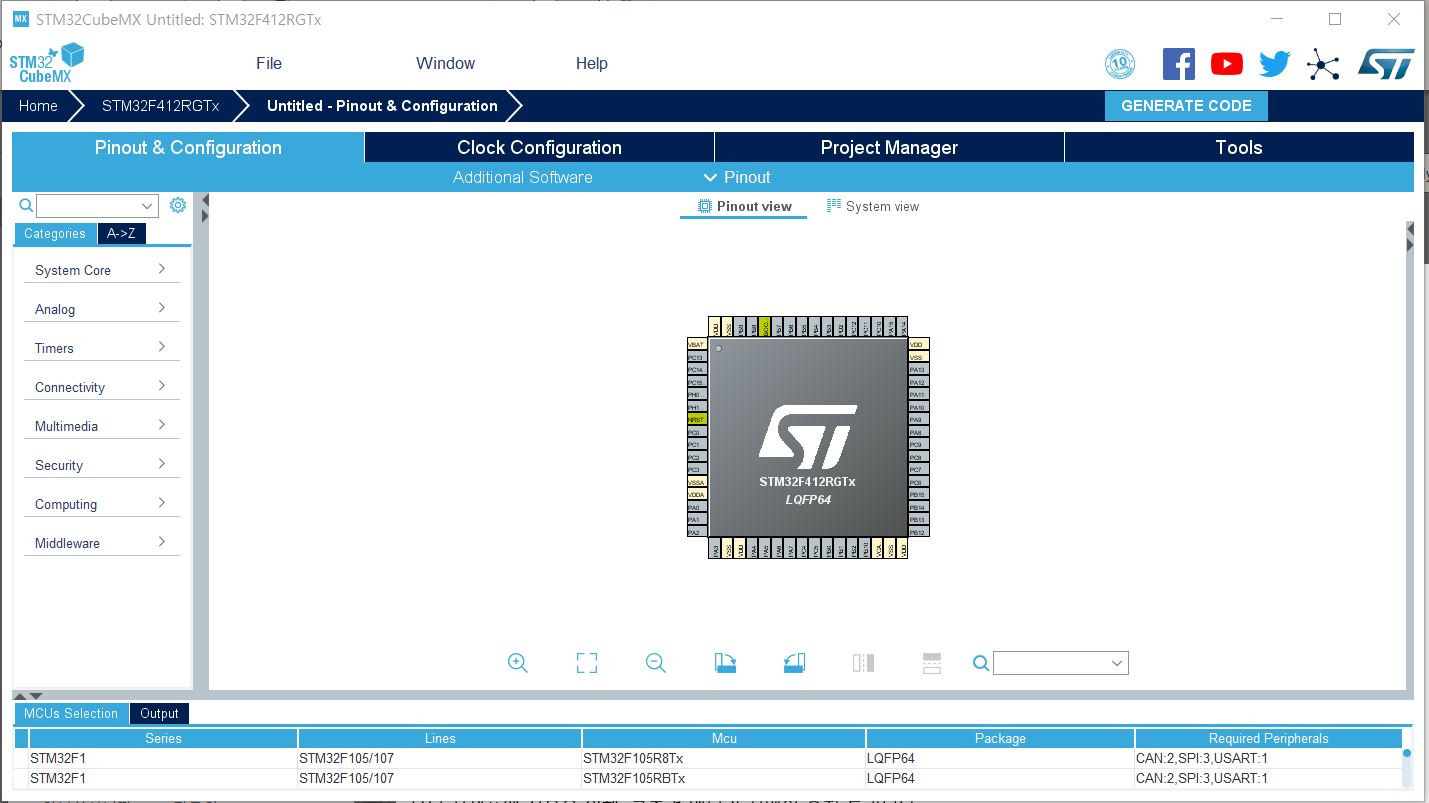This screenshot has width=1429, height=803.
Task: Click the ST logo in the header
Action: coord(1385,64)
